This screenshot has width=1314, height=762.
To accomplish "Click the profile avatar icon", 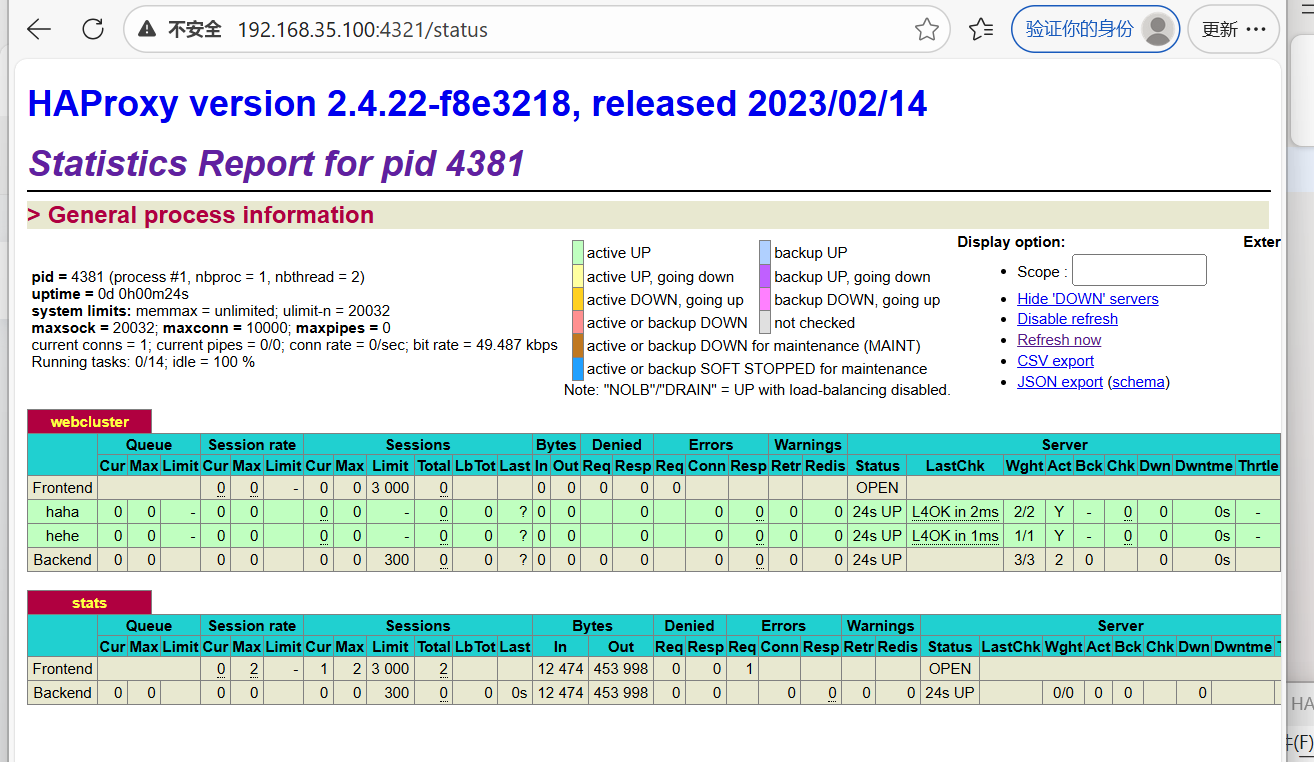I will tap(1158, 29).
